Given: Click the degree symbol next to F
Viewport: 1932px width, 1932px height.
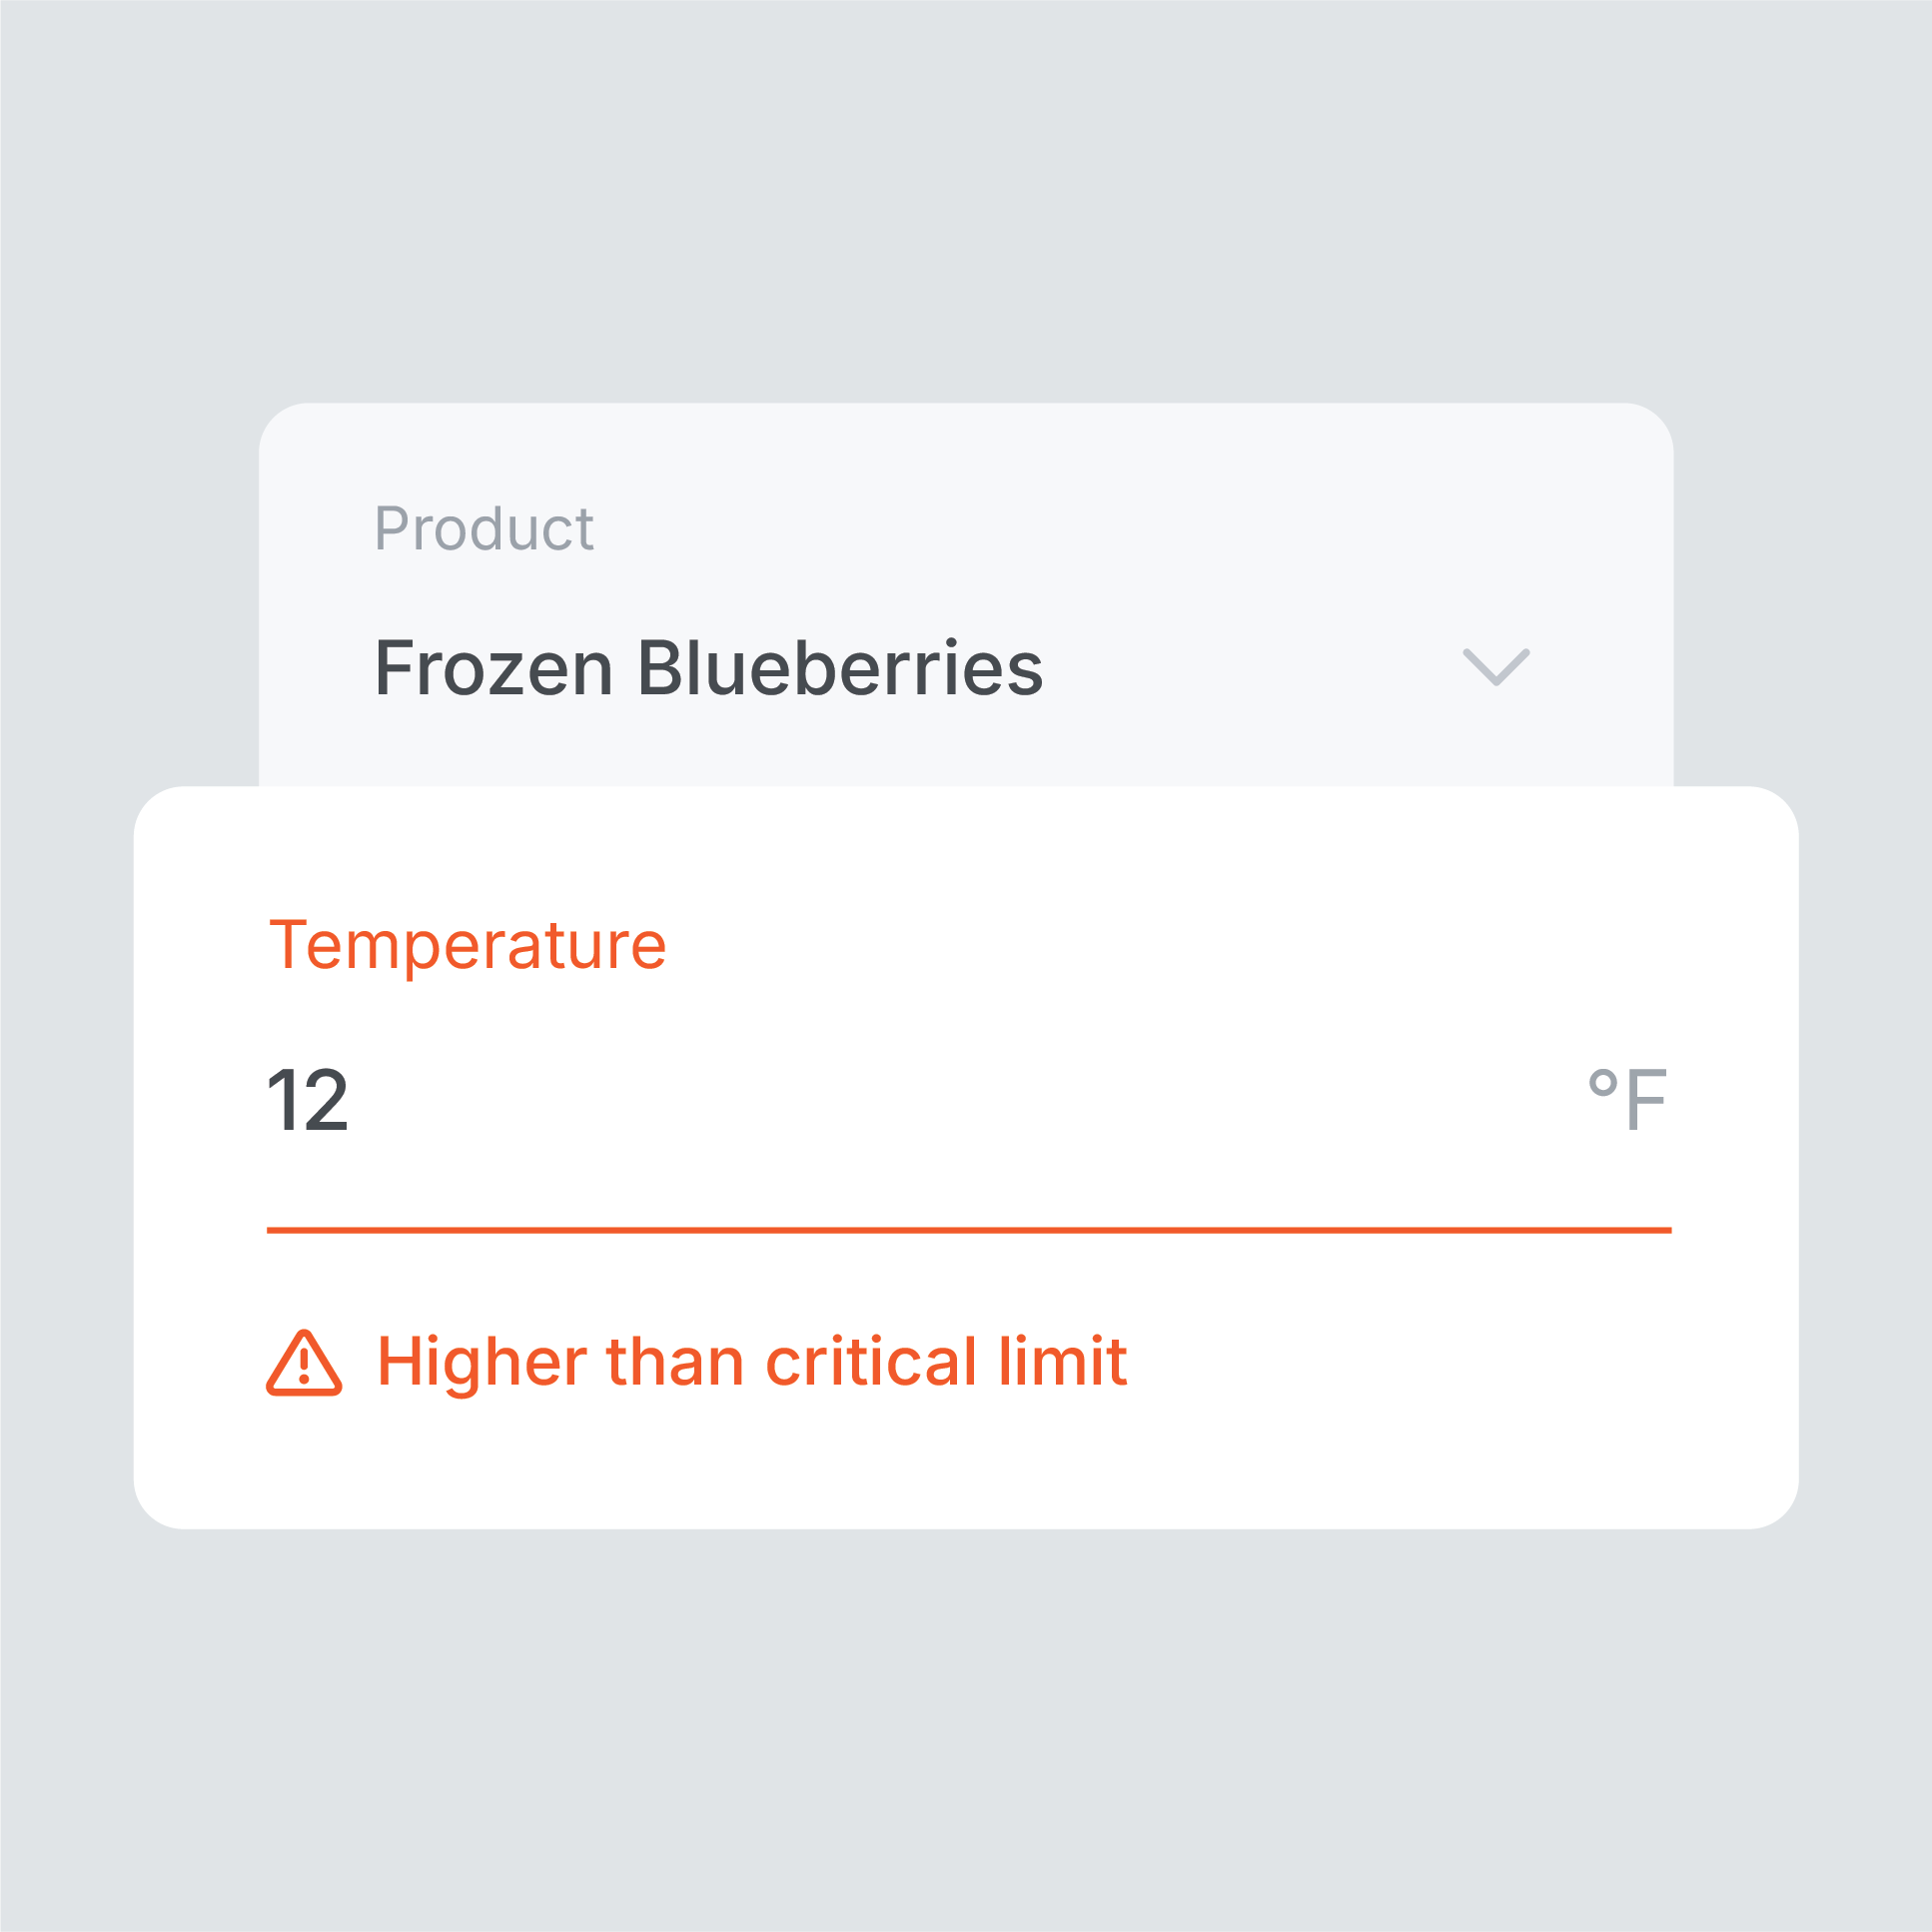Looking at the screenshot, I should tap(1603, 1082).
